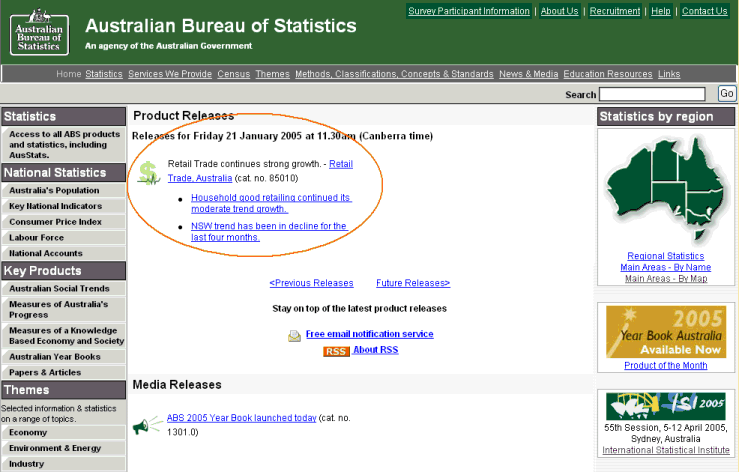Follow the Previous Releases link

[x=311, y=283]
